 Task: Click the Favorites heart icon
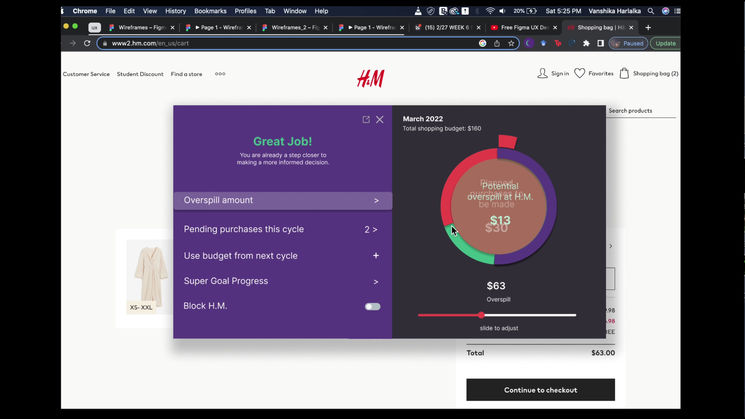[580, 73]
